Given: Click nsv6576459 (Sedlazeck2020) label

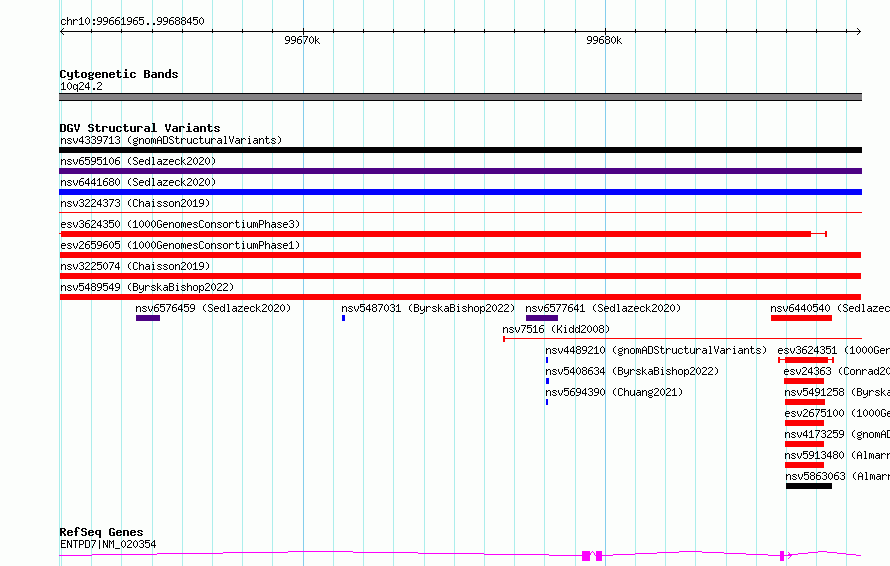Looking at the screenshot, I should pyautogui.click(x=213, y=308).
